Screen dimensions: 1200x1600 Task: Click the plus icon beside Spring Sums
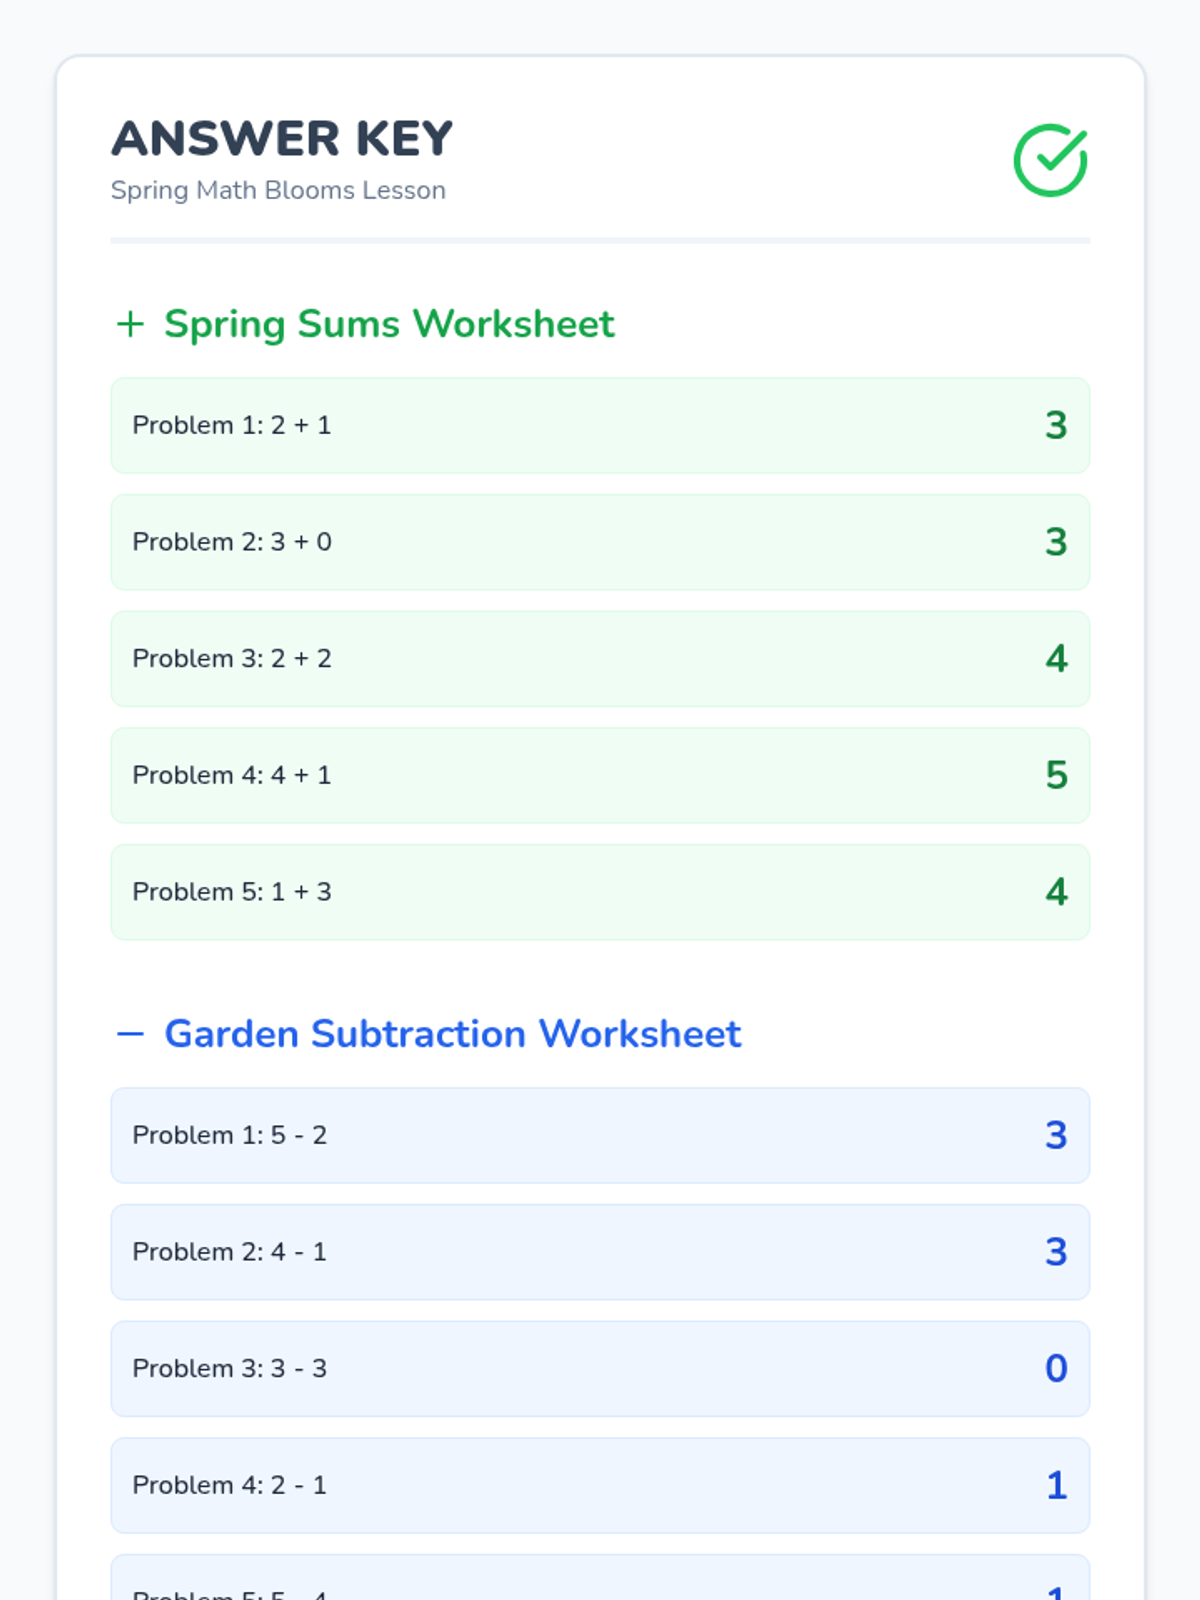pos(130,324)
